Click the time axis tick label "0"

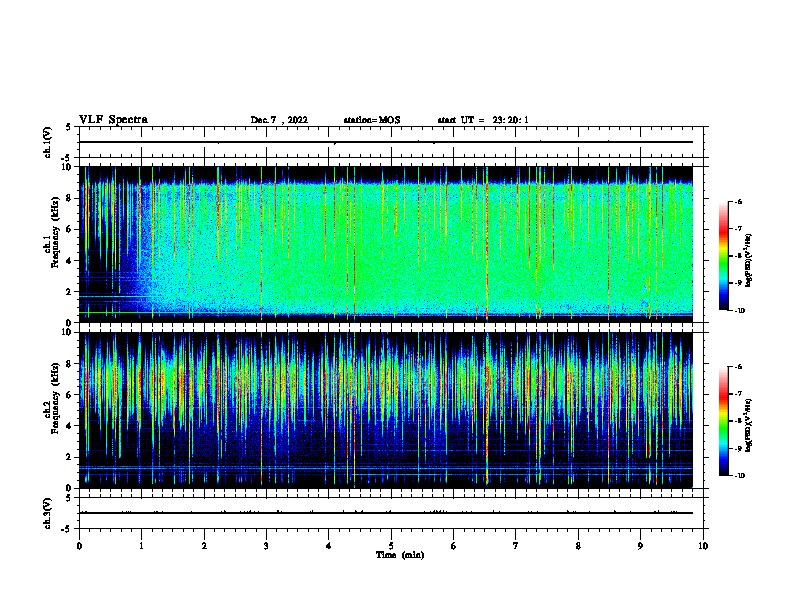(79, 546)
